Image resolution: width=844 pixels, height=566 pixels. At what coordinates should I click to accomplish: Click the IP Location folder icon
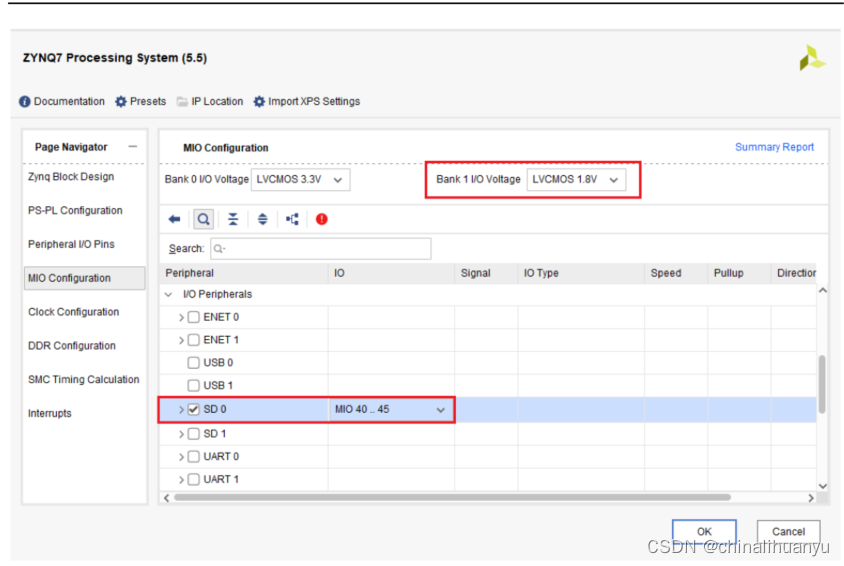182,101
